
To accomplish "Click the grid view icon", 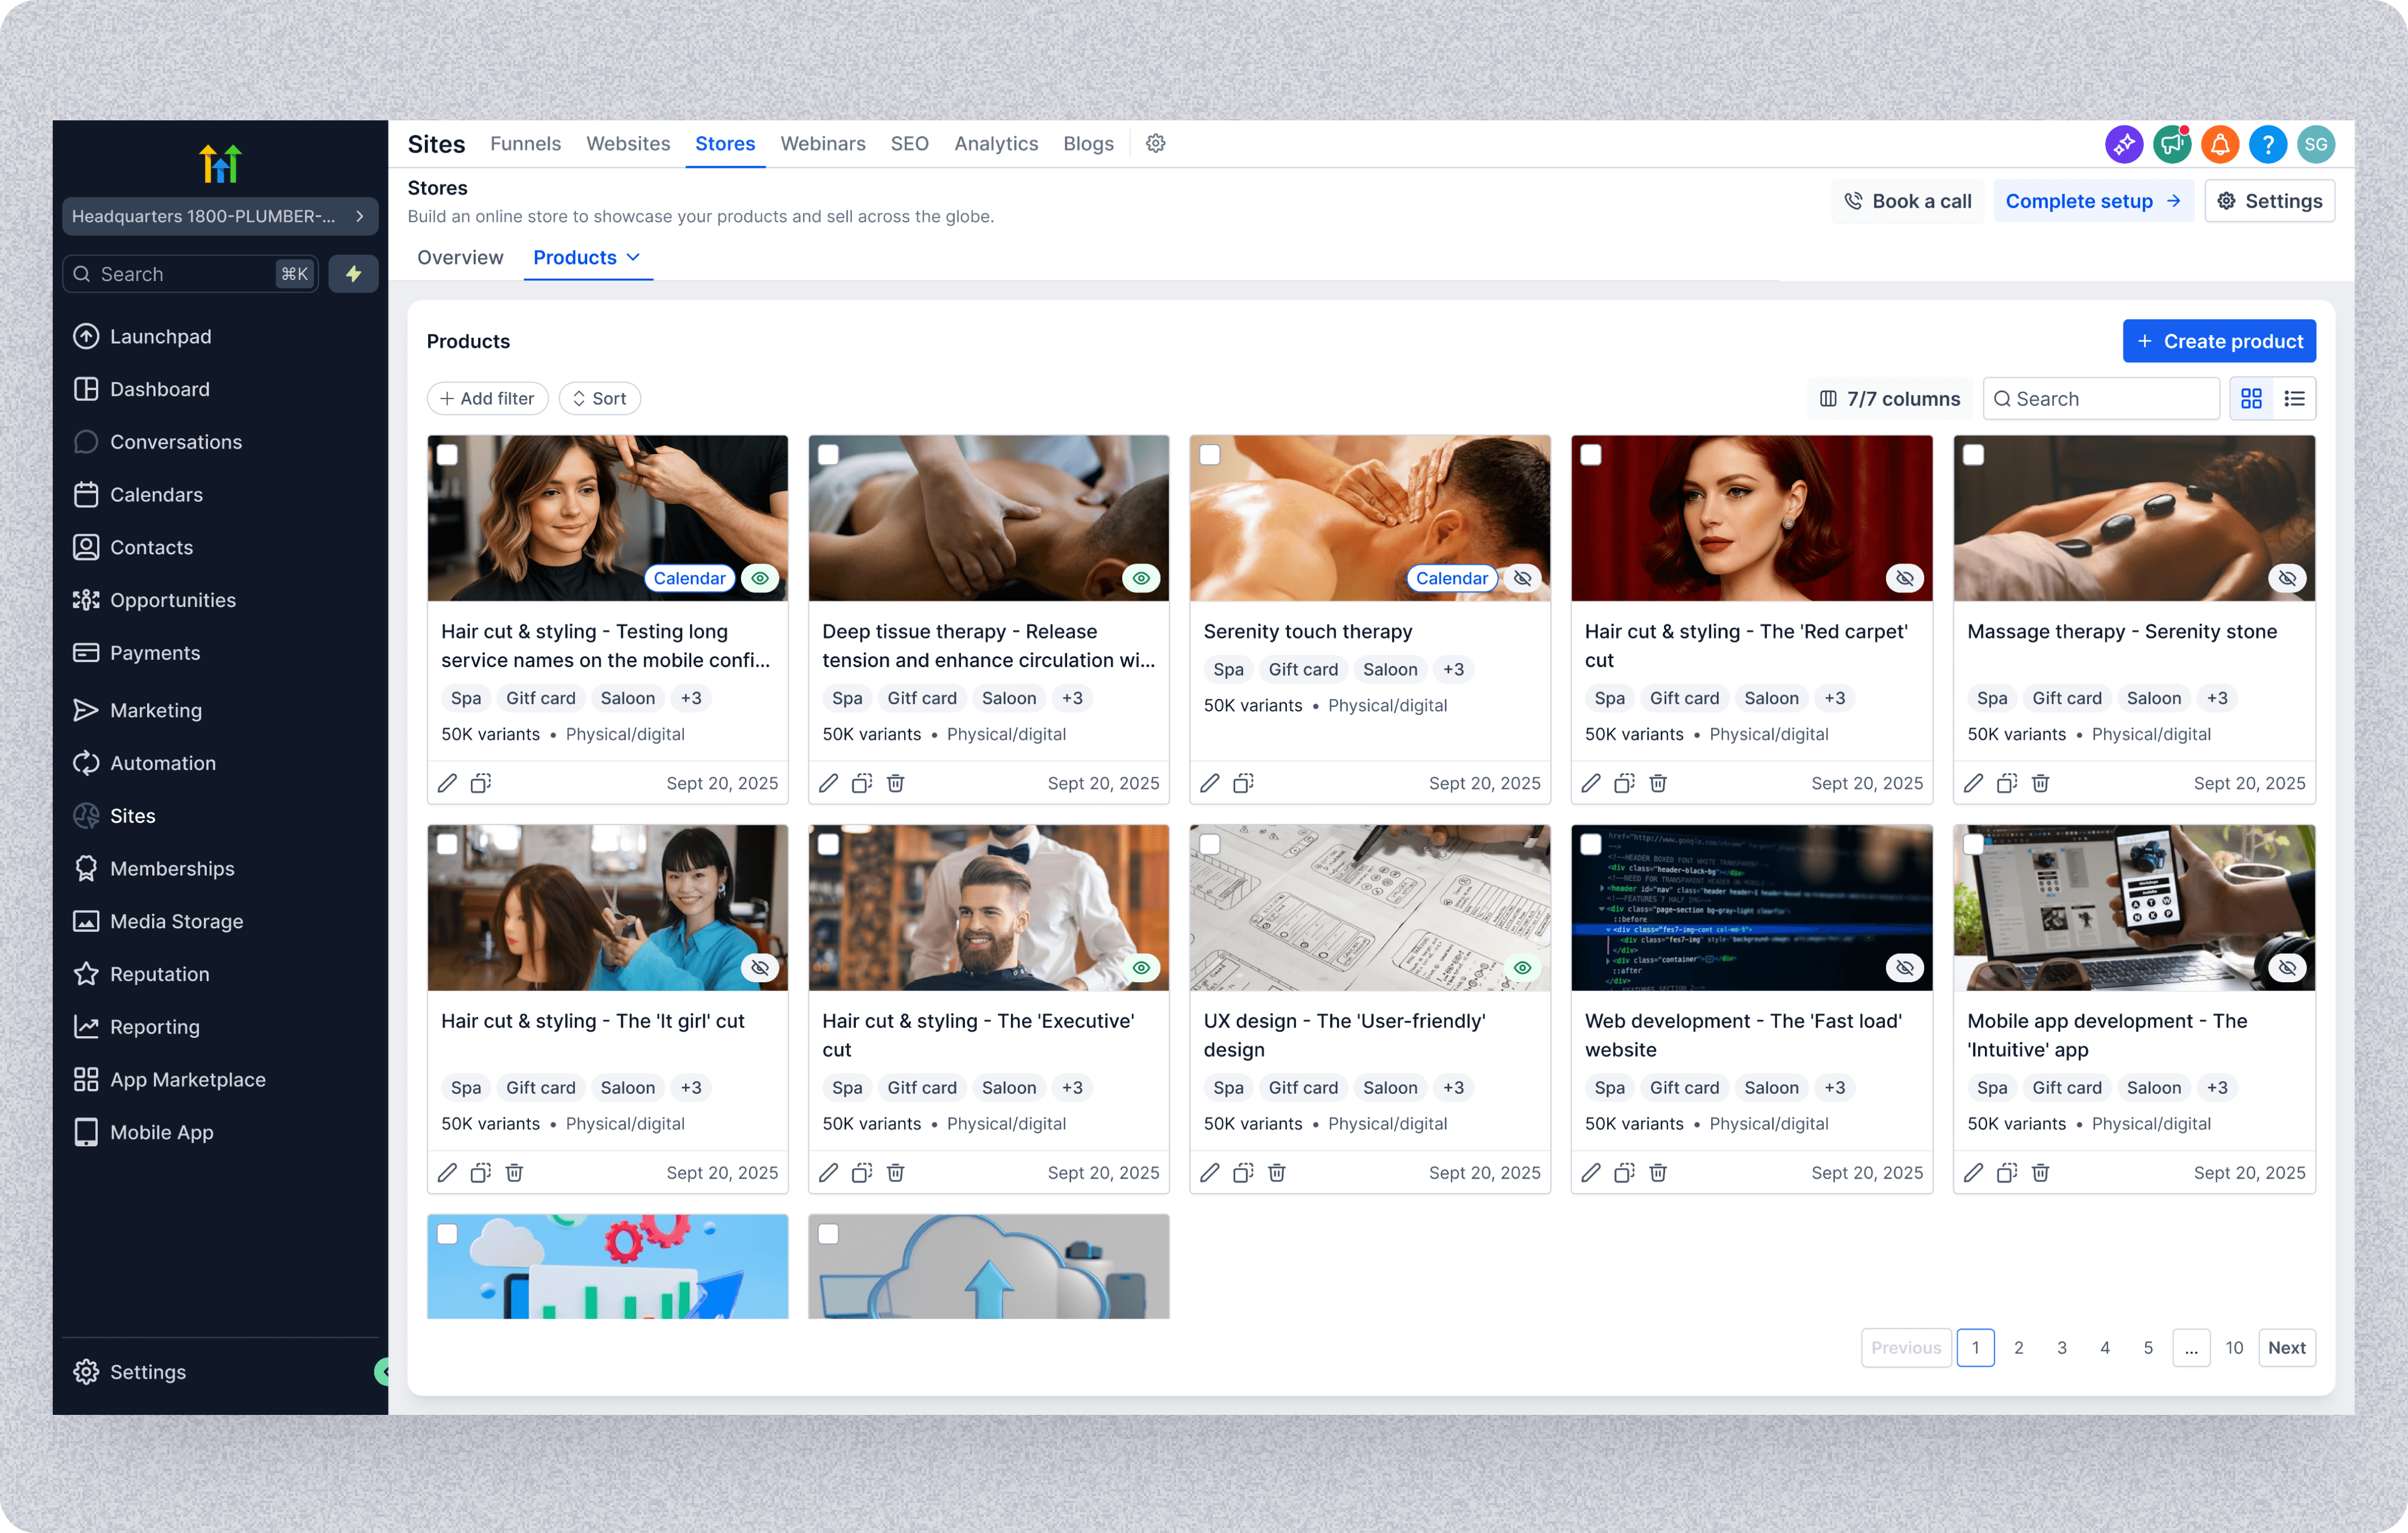I will point(2251,399).
